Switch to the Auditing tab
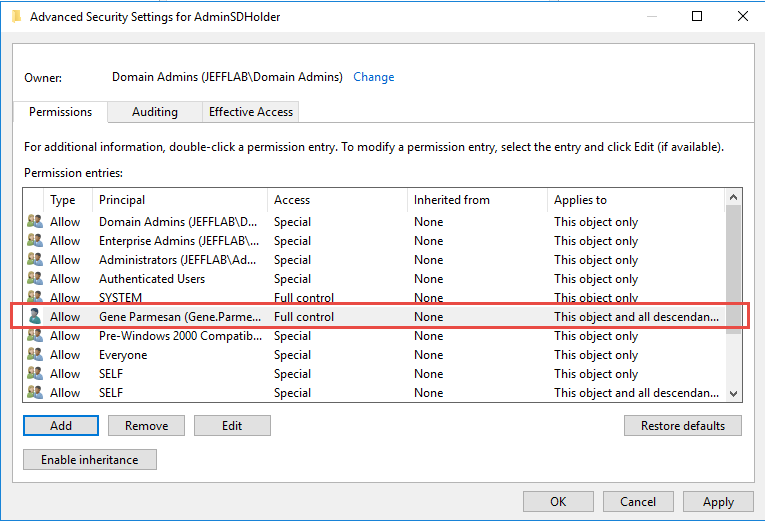Viewport: 765px width, 521px height. pyautogui.click(x=155, y=112)
